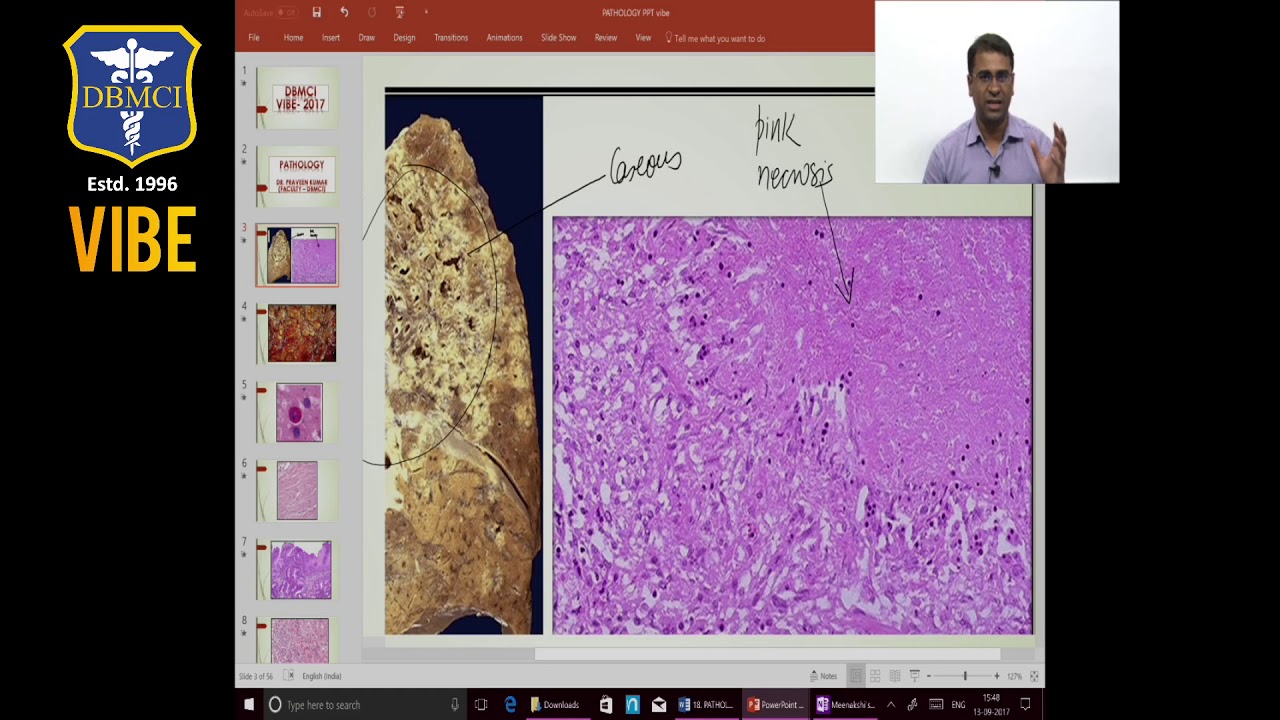Switch to Reading View icon

click(x=895, y=676)
